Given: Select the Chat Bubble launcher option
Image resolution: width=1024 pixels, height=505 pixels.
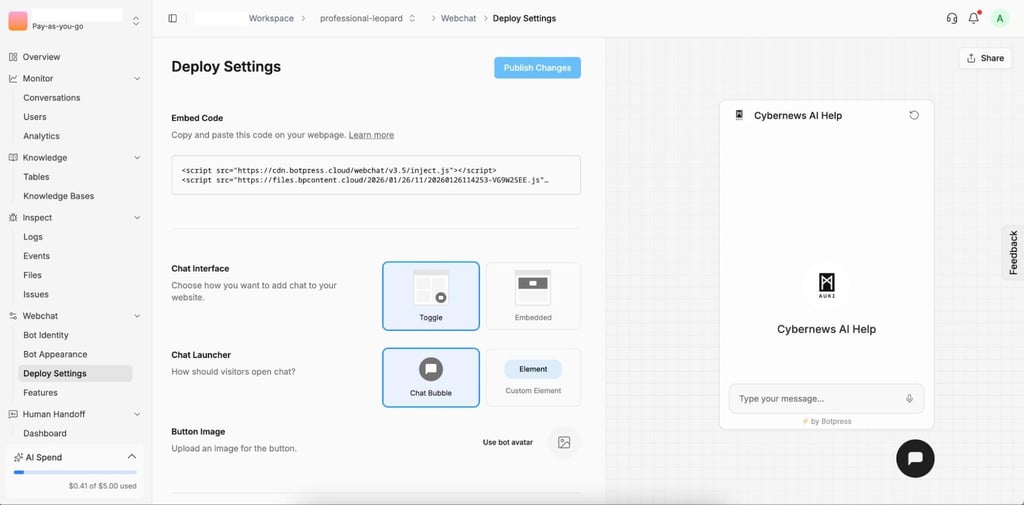Looking at the screenshot, I should tap(431, 378).
